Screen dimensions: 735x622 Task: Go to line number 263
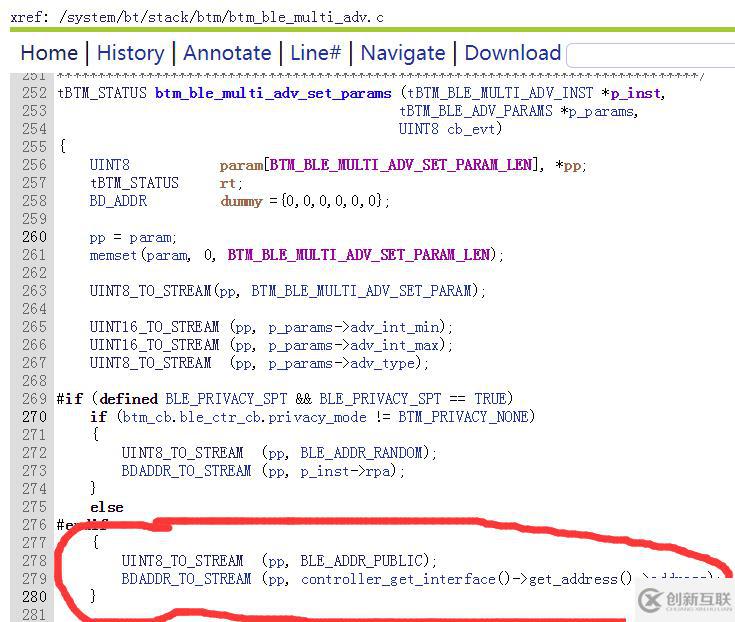click(x=34, y=291)
